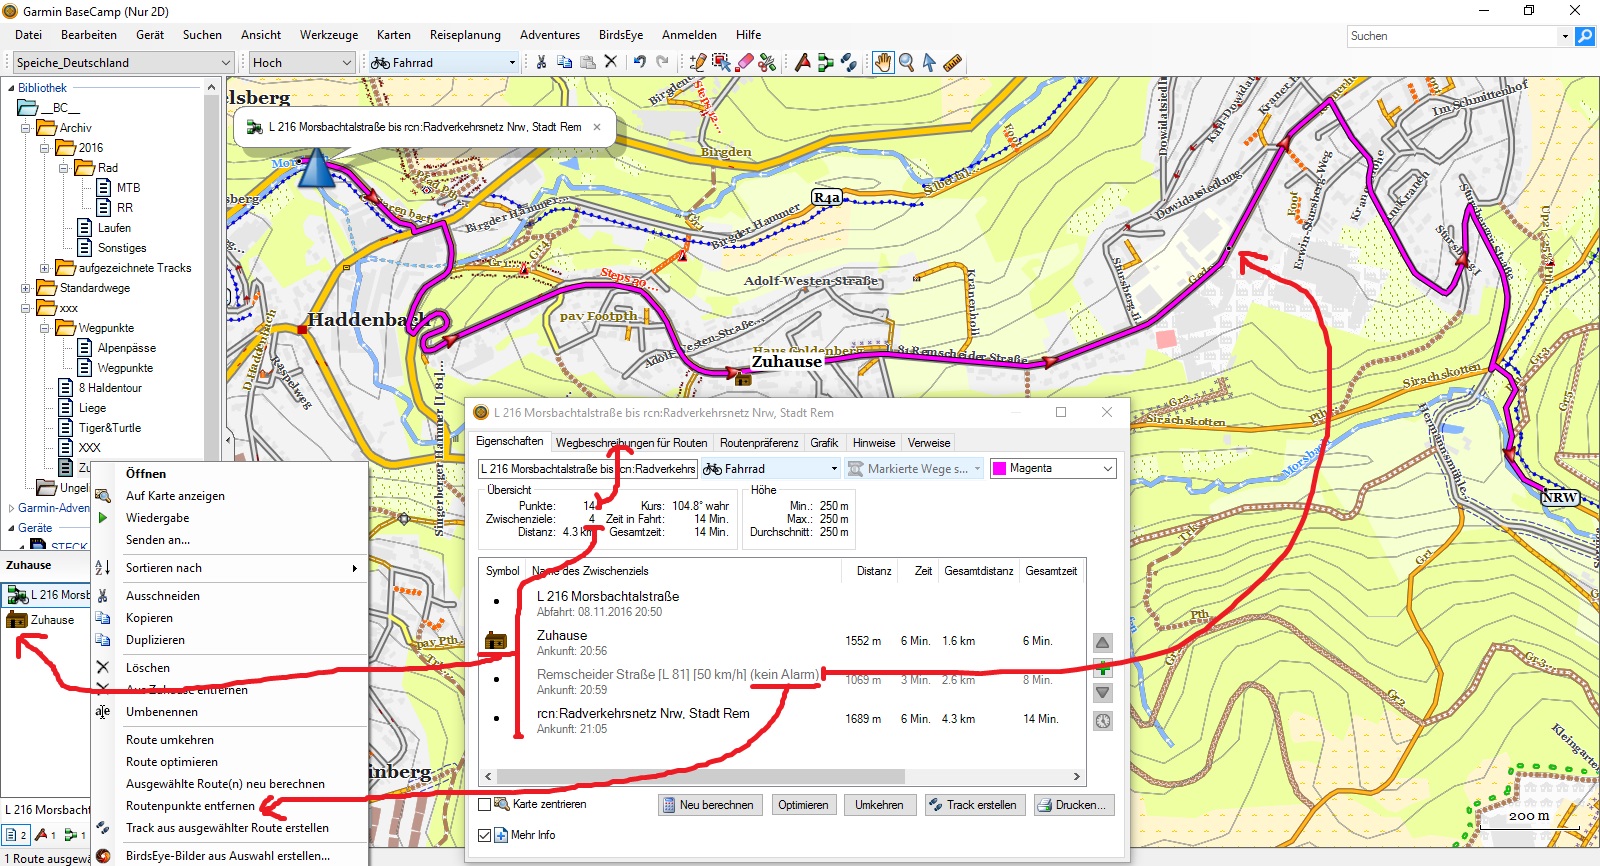Switch to the Hinweise tab
Viewport: 1600px width, 866px height.
874,443
